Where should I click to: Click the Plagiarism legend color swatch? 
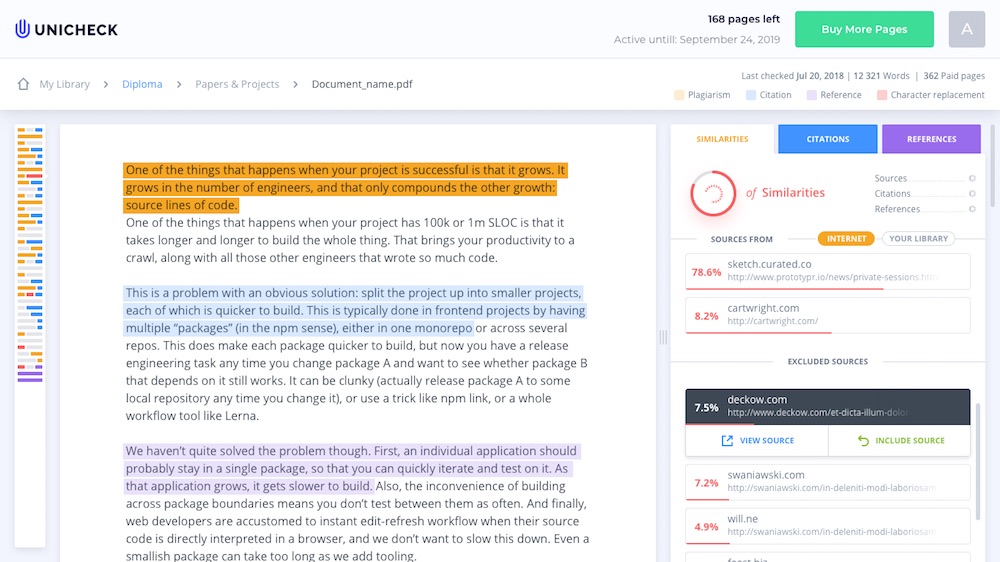(679, 95)
